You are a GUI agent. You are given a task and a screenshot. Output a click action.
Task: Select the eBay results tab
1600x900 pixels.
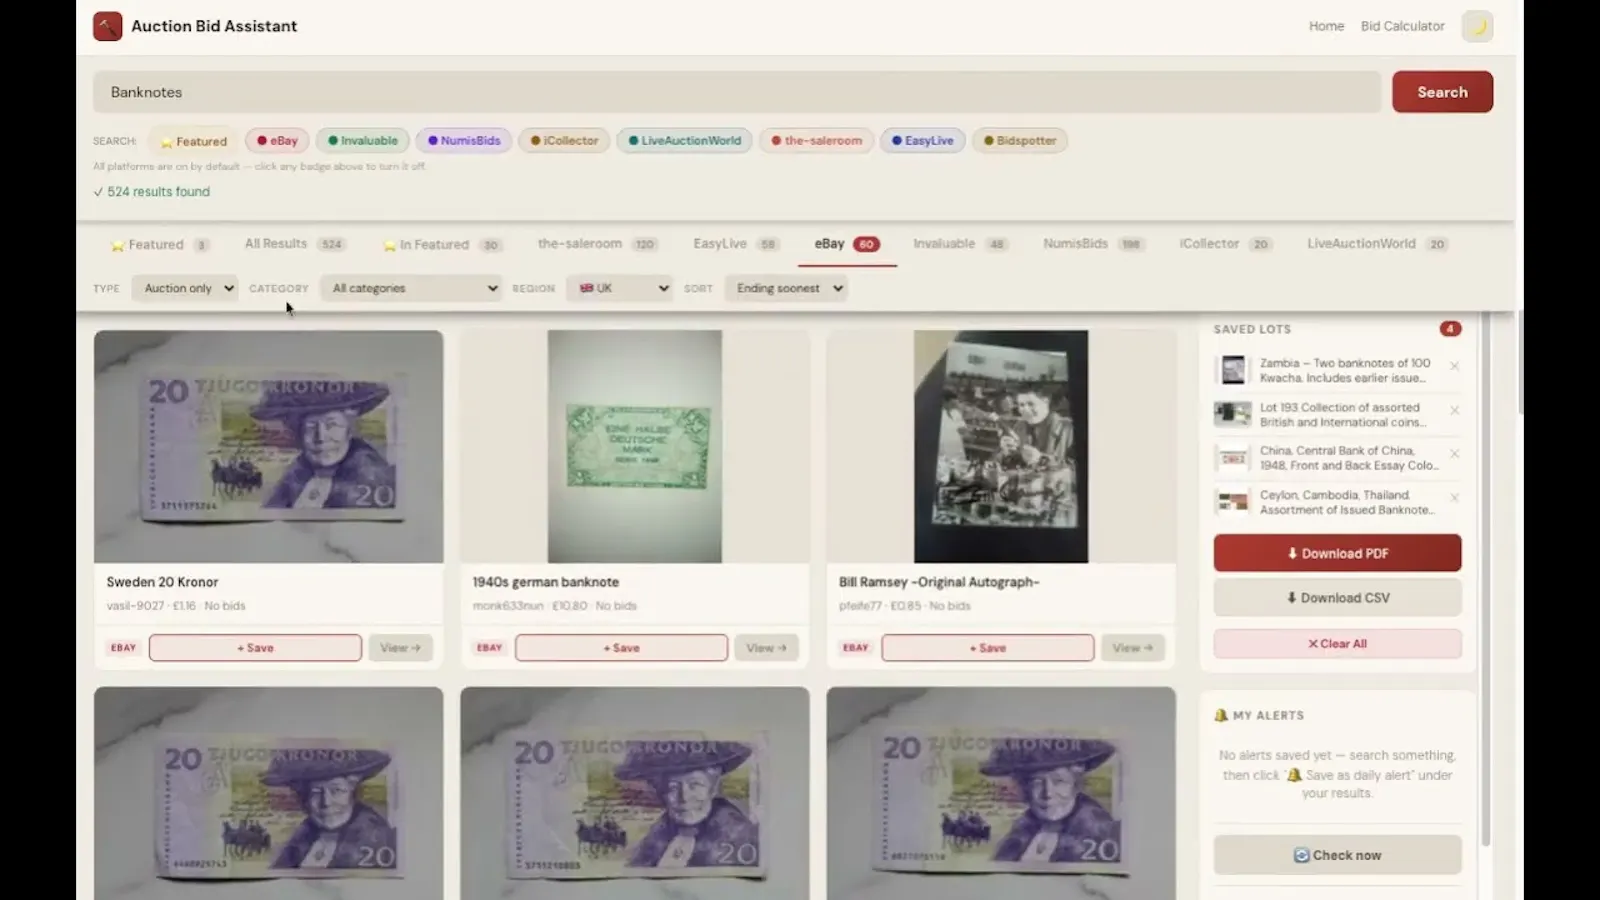tap(846, 244)
